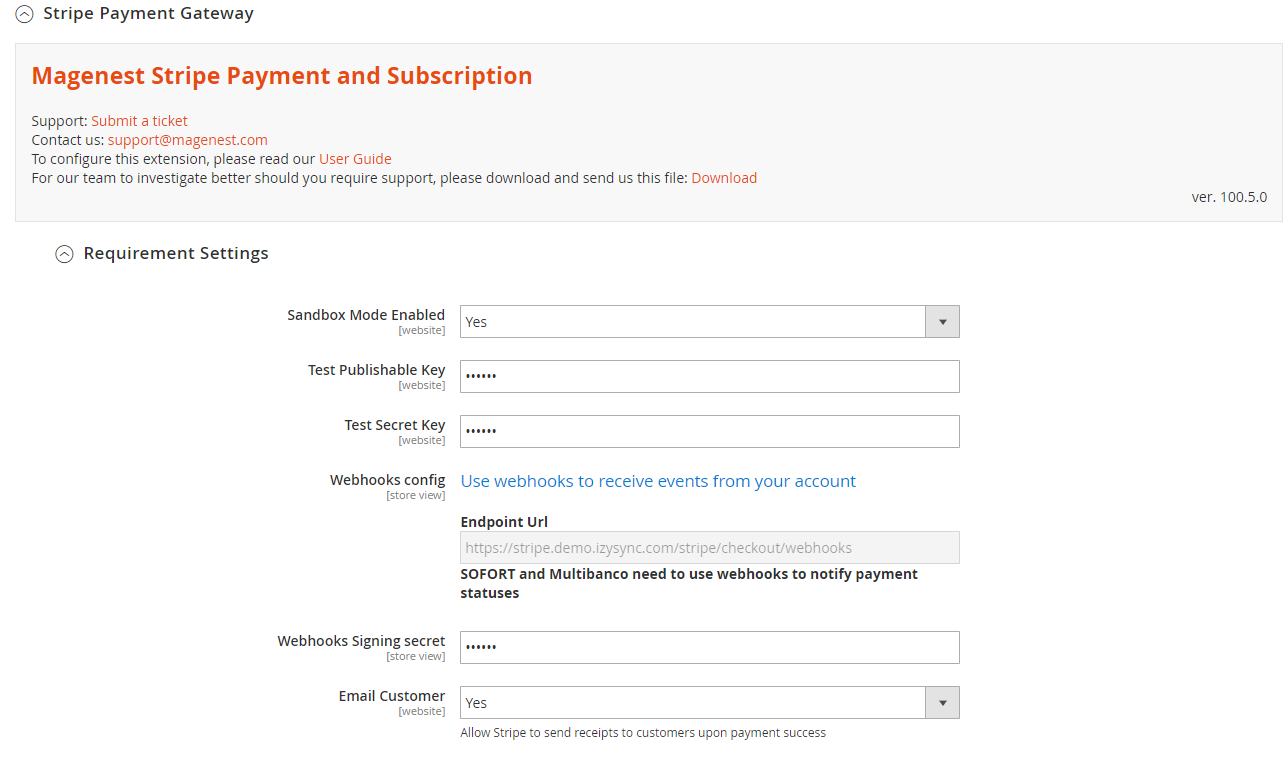This screenshot has width=1284, height=758.
Task: Open the 'Use webhooks to receive events' link
Action: 658,481
